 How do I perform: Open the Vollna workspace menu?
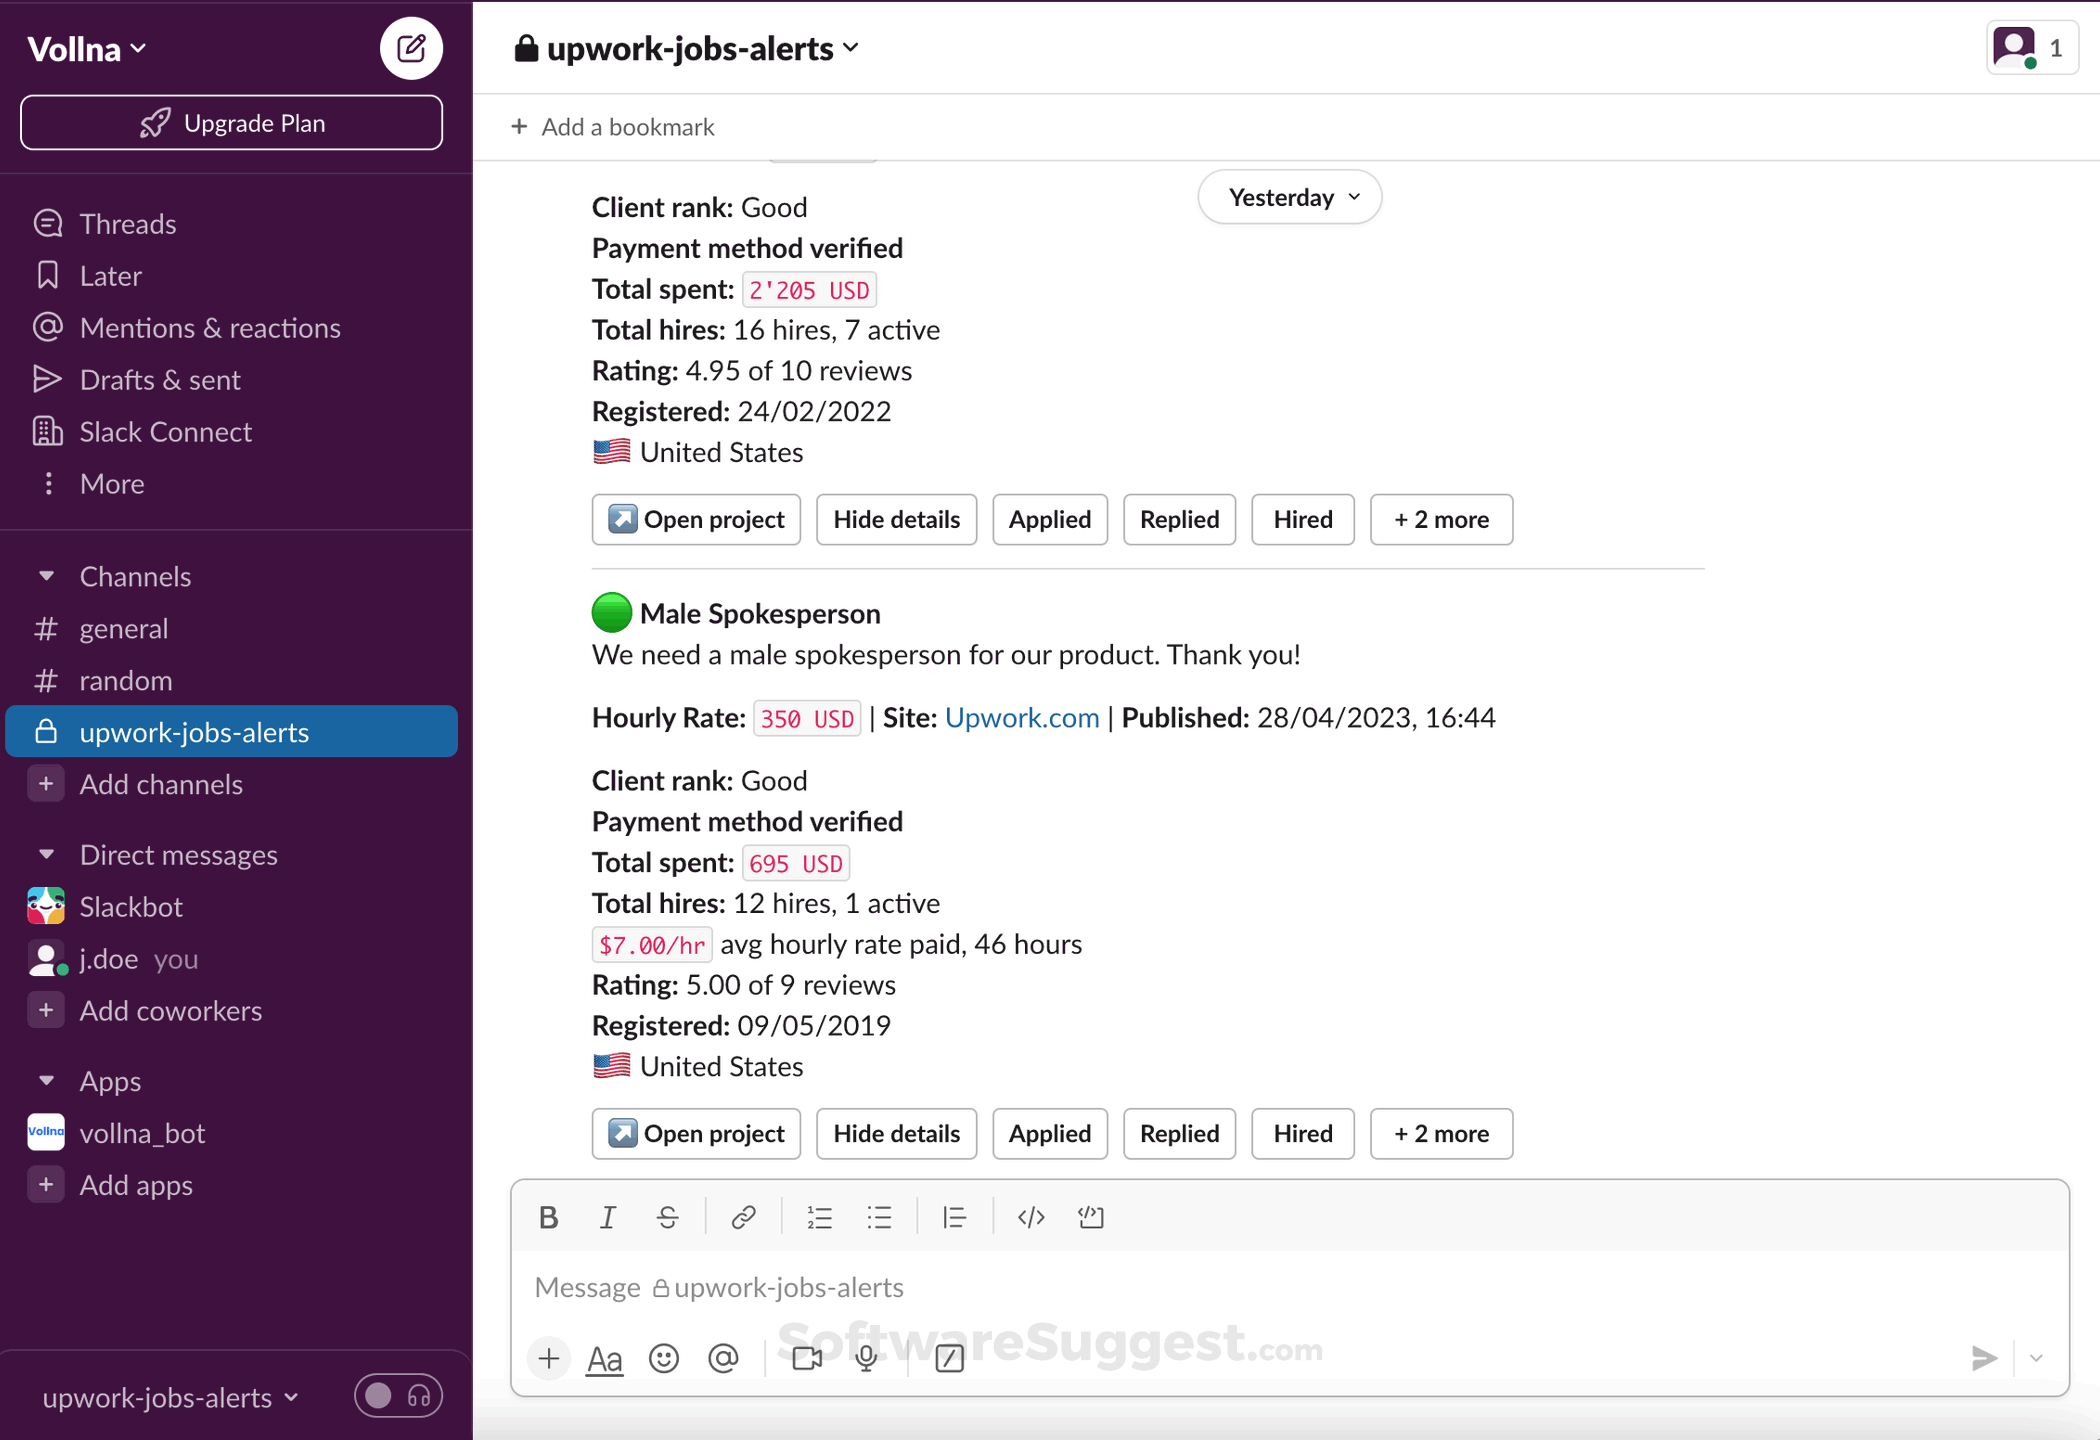click(x=85, y=47)
